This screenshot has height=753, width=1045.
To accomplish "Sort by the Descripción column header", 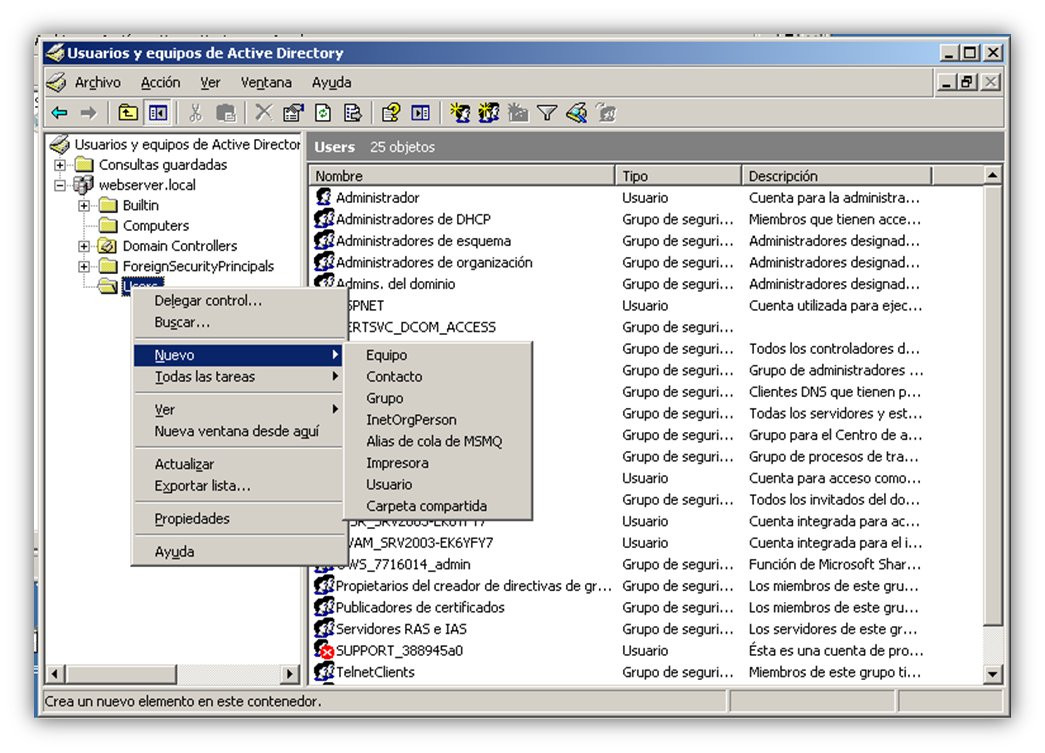I will coord(837,176).
